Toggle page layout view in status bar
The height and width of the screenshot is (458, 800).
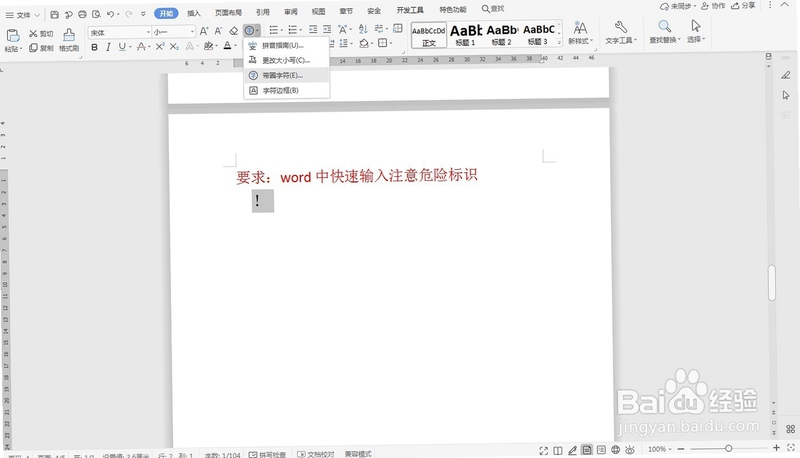click(x=587, y=450)
